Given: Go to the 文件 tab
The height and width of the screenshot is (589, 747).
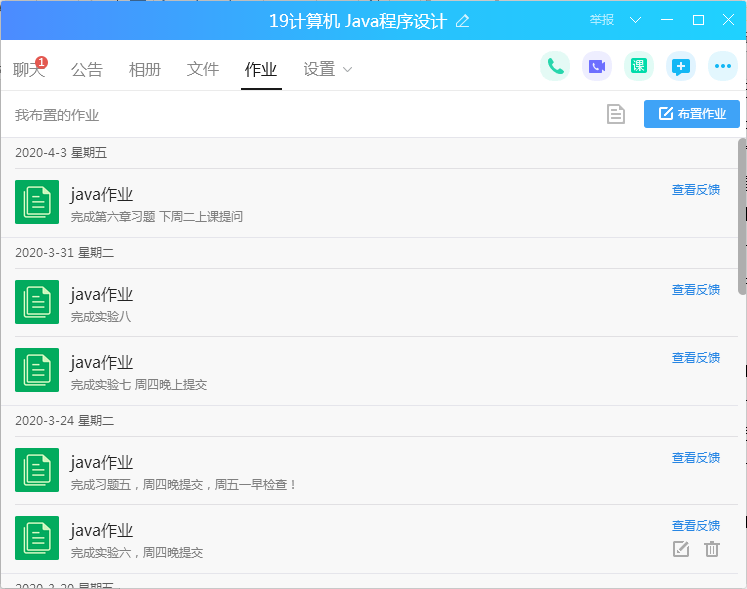Looking at the screenshot, I should point(203,69).
